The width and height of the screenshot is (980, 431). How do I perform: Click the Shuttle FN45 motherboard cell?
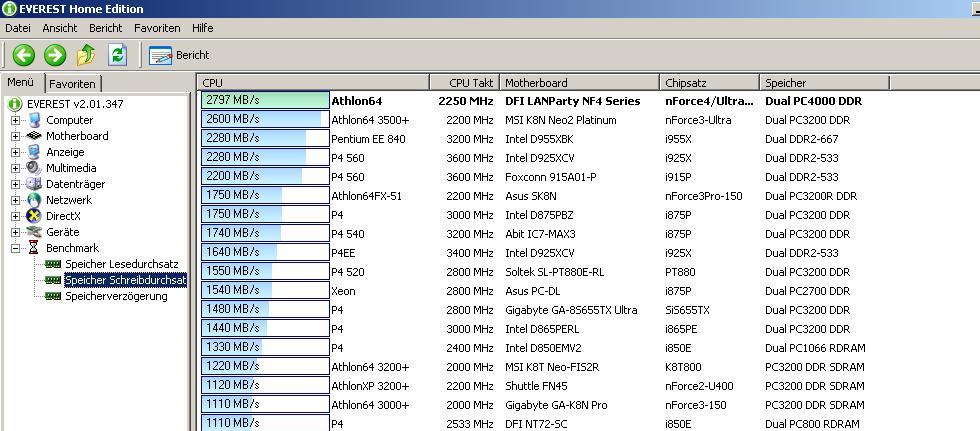coord(536,386)
